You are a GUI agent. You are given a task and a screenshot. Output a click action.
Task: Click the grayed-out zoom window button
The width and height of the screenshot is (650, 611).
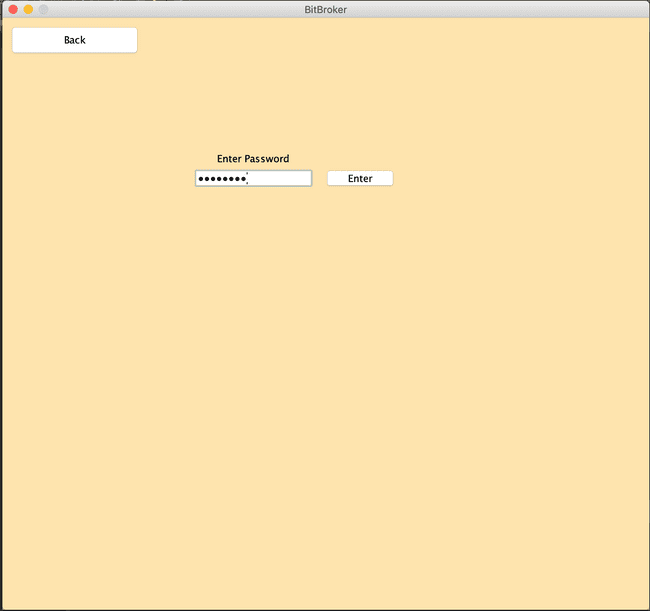[43, 9]
